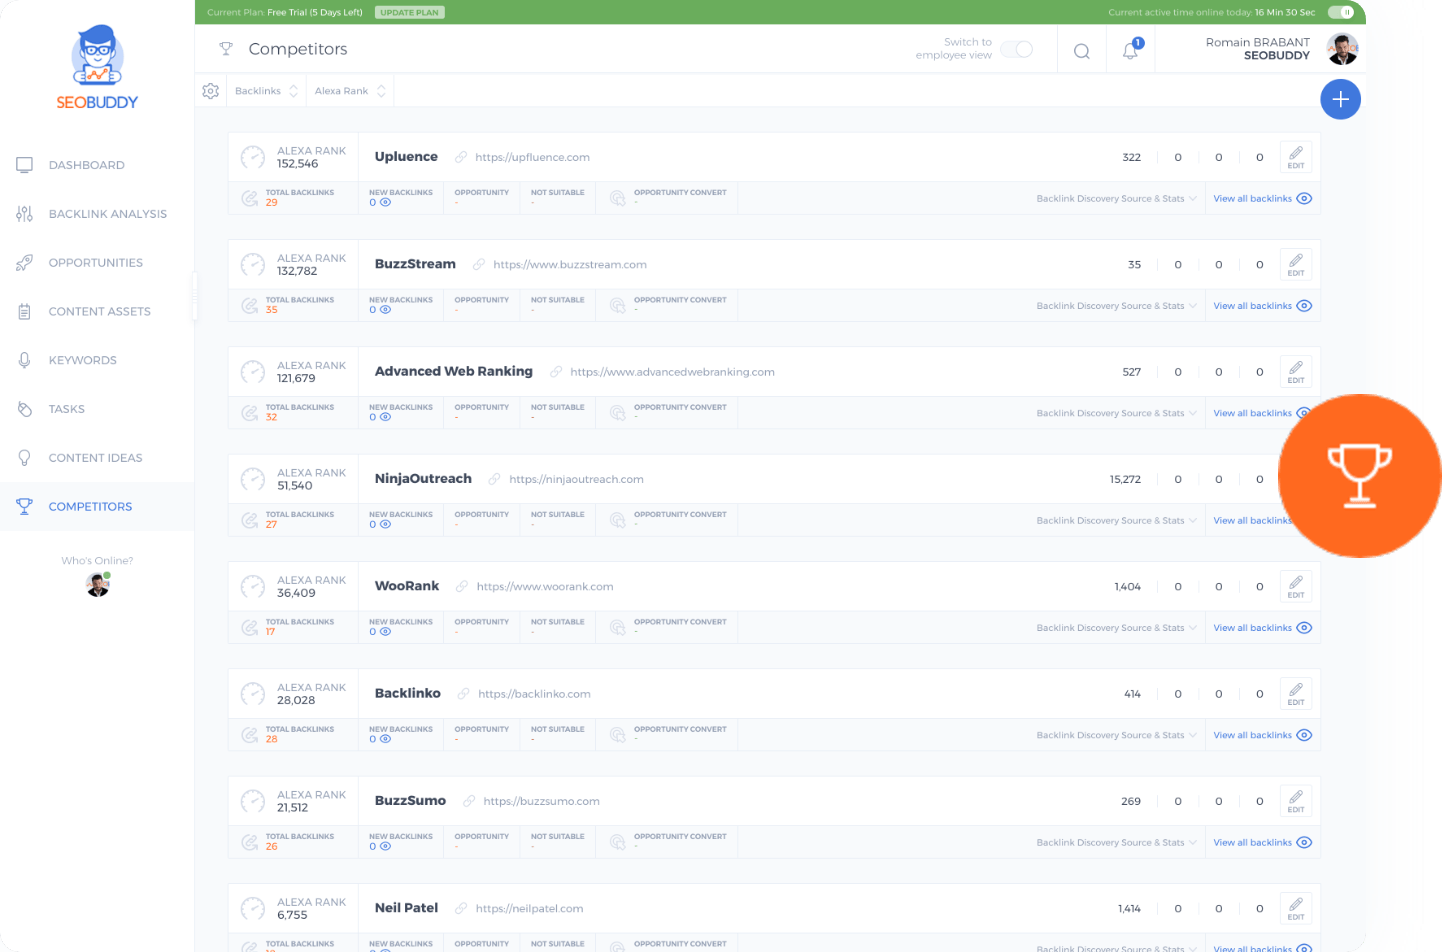Edit the Neil Patel competitor
The height and width of the screenshot is (952, 1442).
1296,909
